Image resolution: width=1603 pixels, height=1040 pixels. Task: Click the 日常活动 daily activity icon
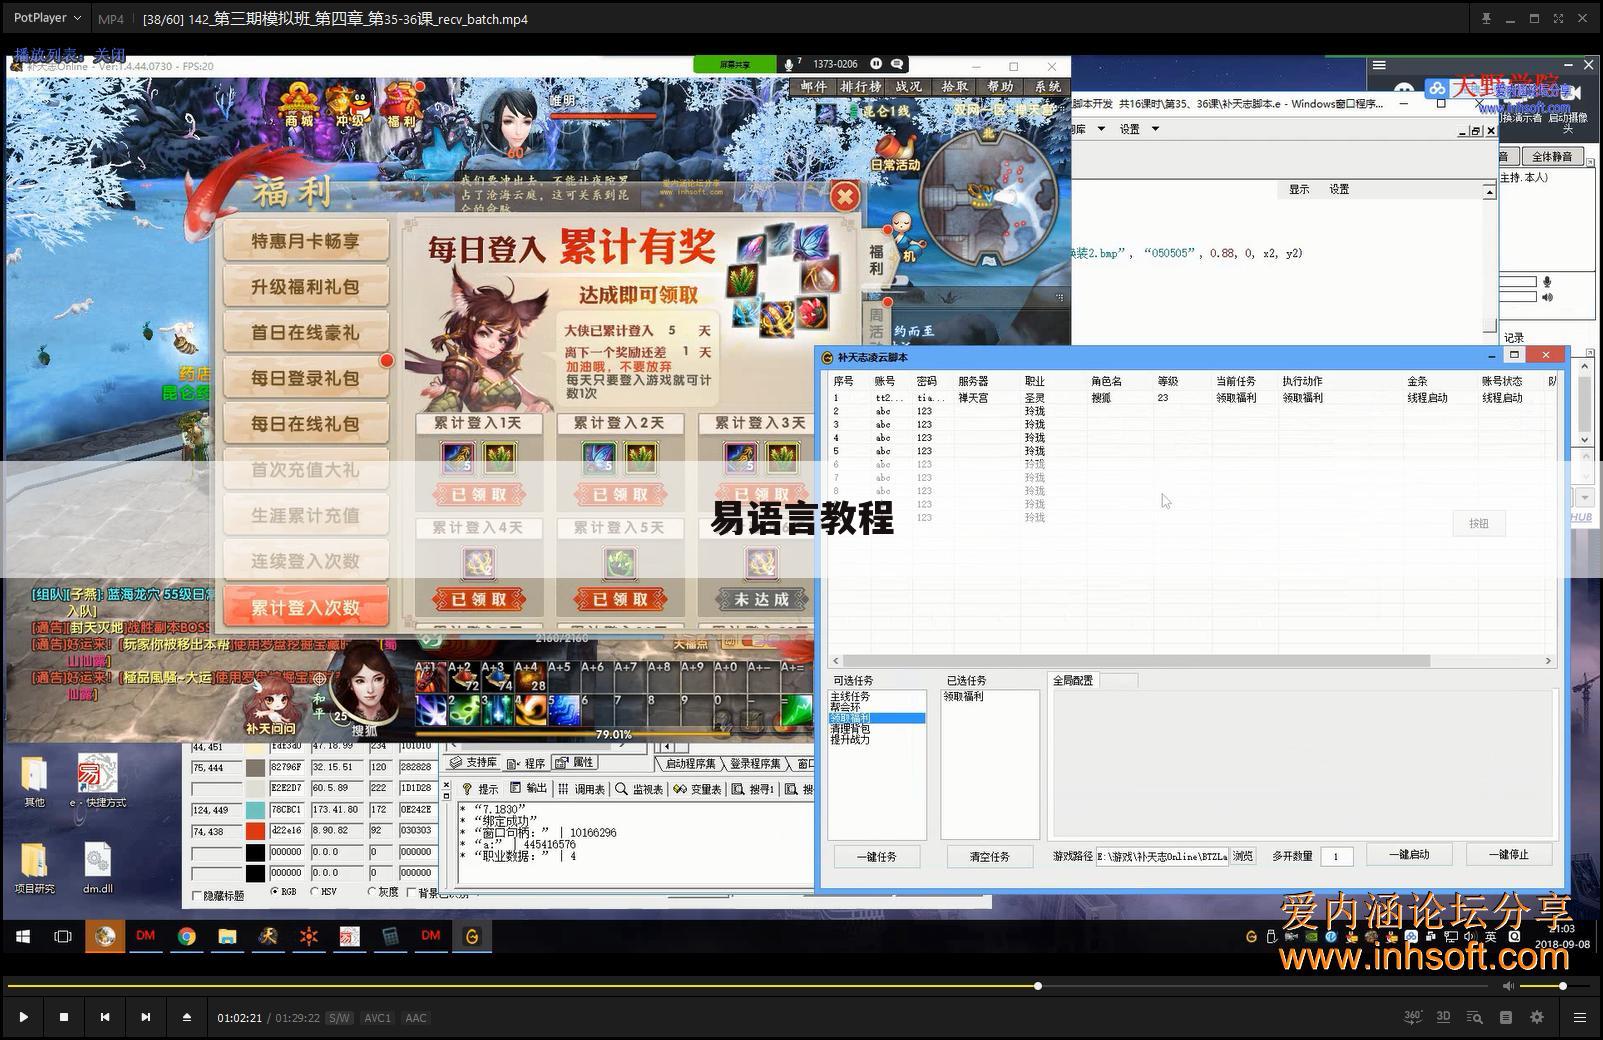click(895, 155)
